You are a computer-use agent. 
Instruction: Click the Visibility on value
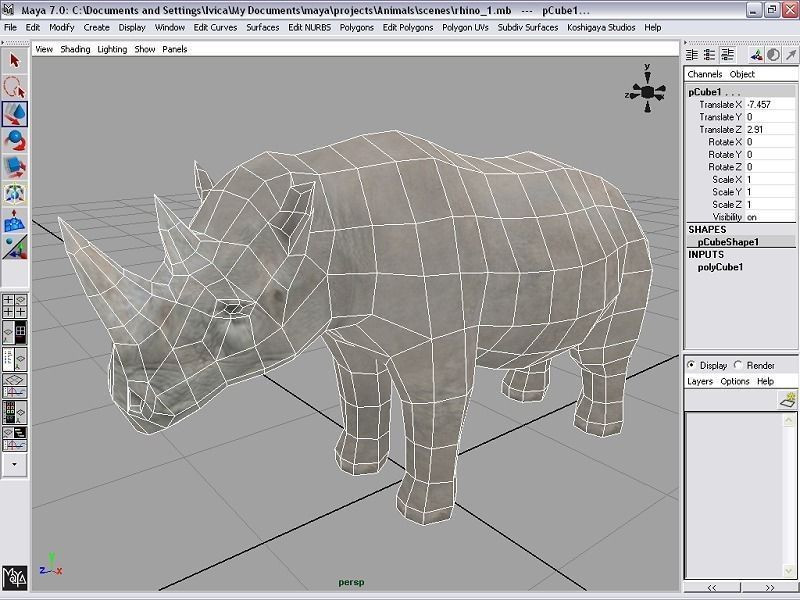point(770,217)
